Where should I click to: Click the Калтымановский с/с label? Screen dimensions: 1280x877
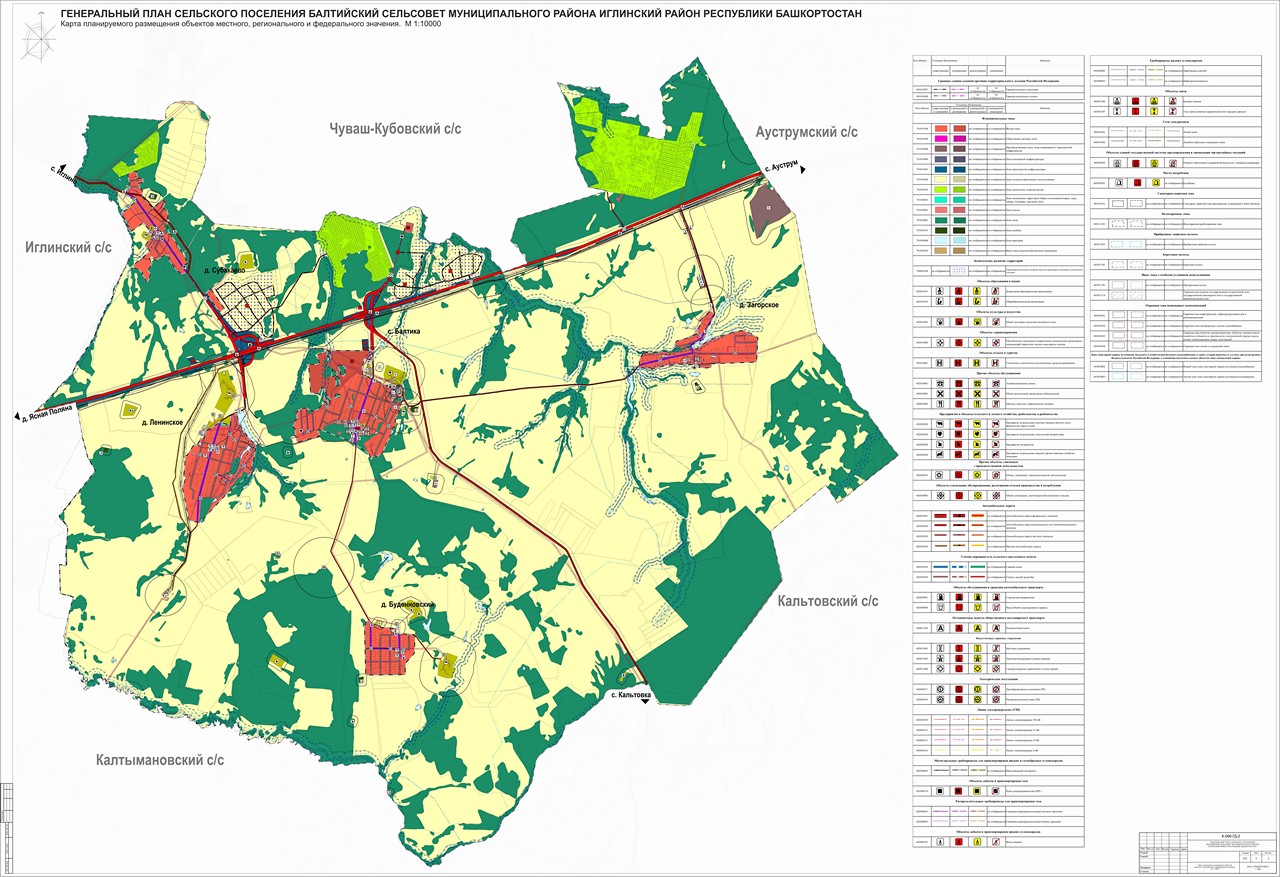(160, 760)
